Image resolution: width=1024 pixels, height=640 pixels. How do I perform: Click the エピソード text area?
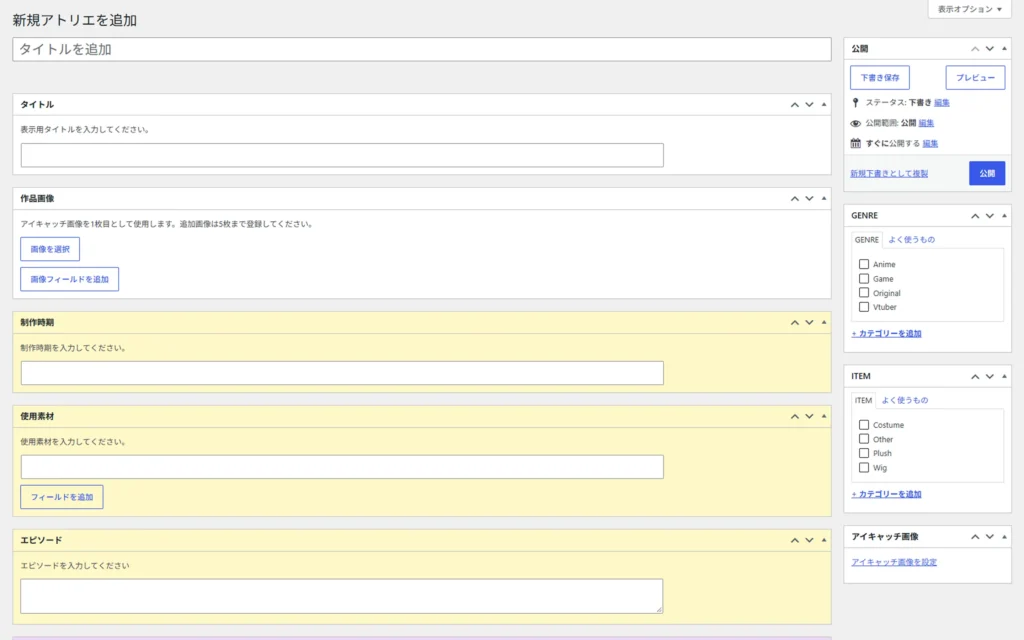pyautogui.click(x=342, y=596)
